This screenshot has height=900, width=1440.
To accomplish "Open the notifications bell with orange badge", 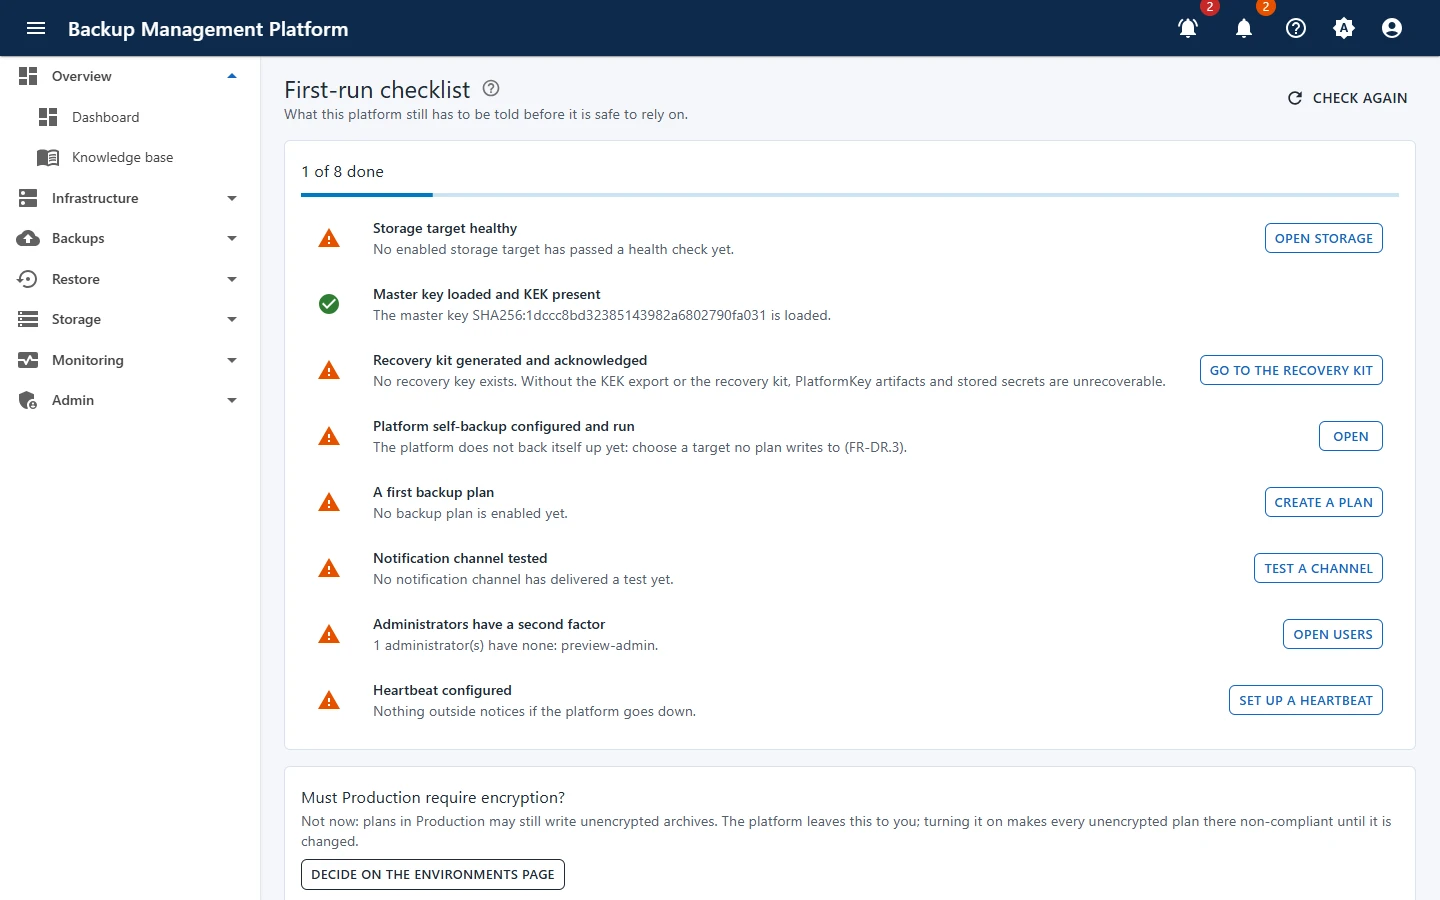I will click(x=1244, y=28).
